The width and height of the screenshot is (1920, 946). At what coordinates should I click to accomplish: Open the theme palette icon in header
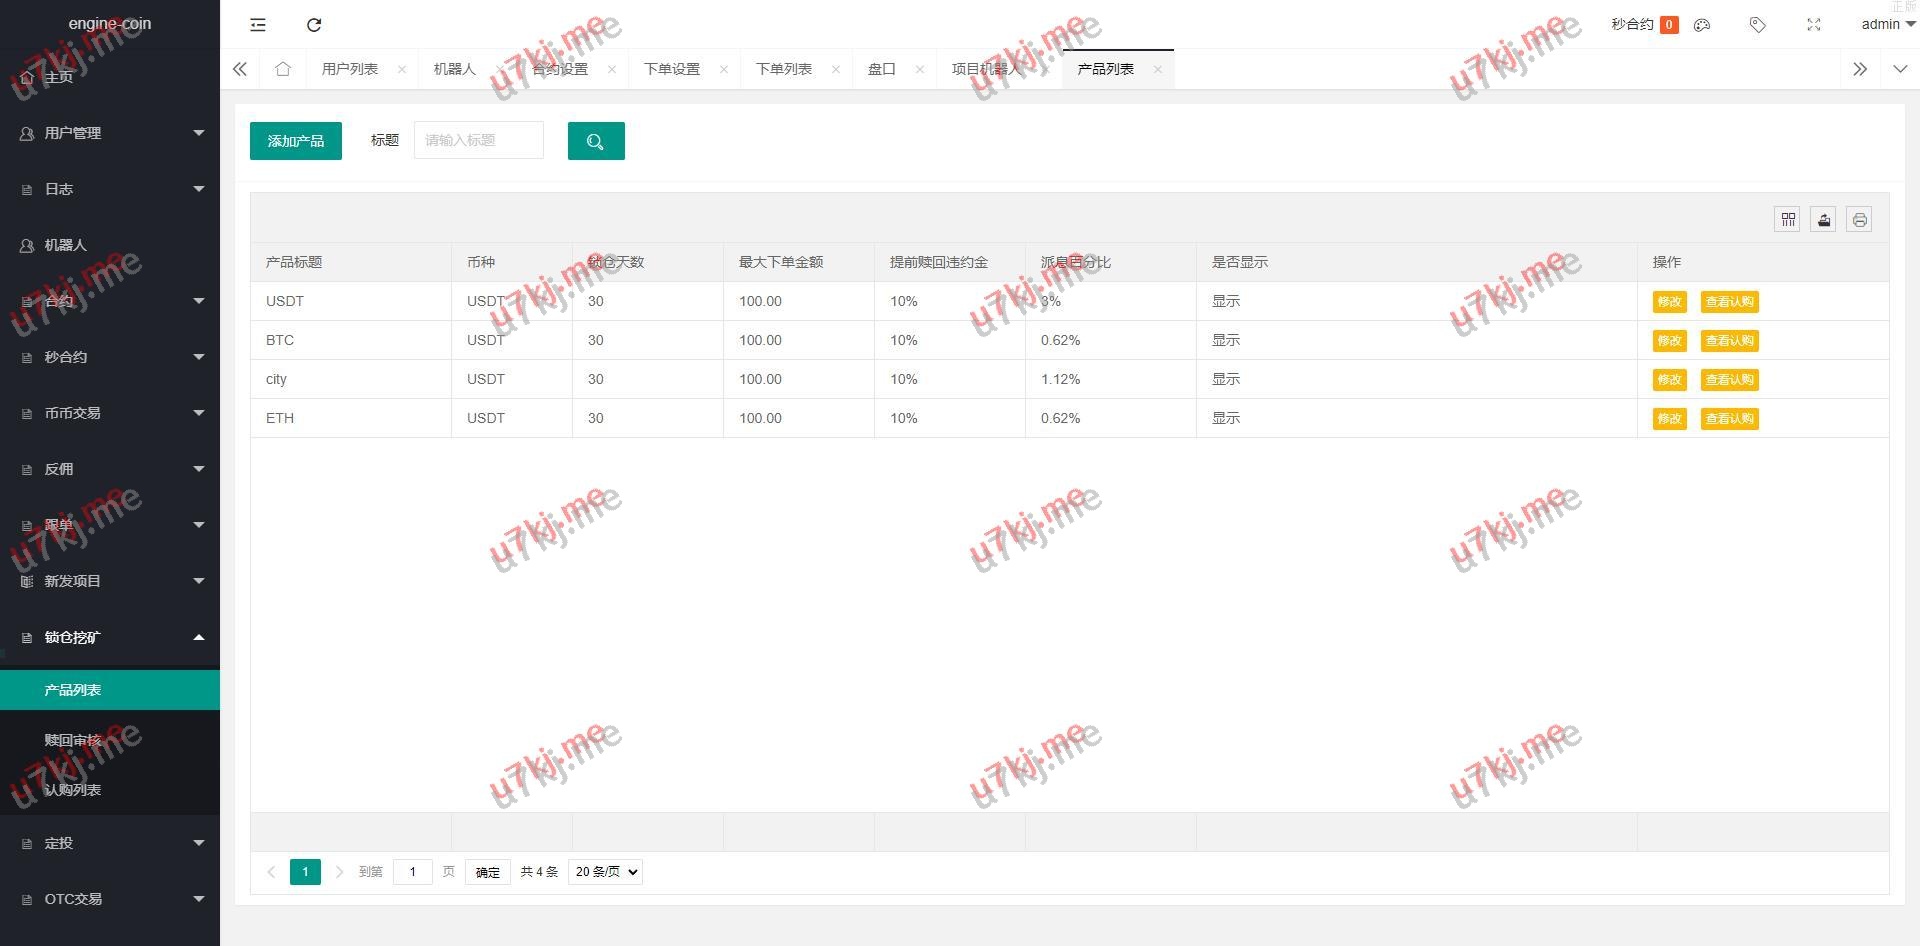[1702, 25]
